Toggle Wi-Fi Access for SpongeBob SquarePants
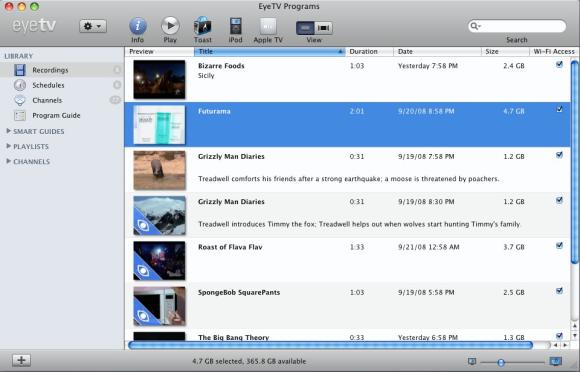 pos(559,291)
